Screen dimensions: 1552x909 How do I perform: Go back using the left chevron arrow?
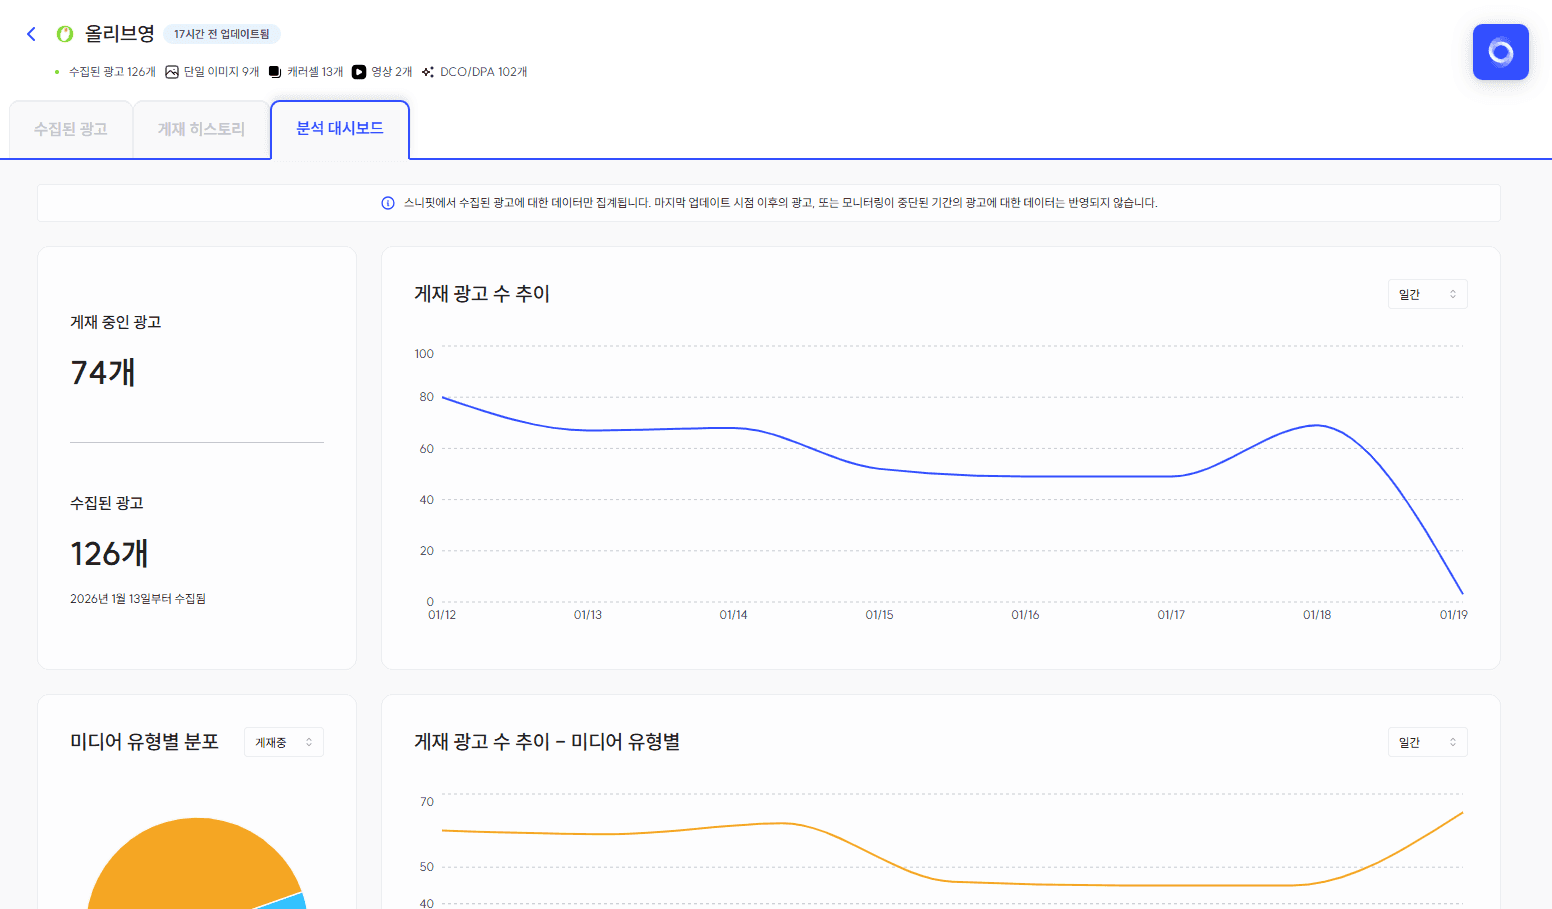[x=31, y=34]
